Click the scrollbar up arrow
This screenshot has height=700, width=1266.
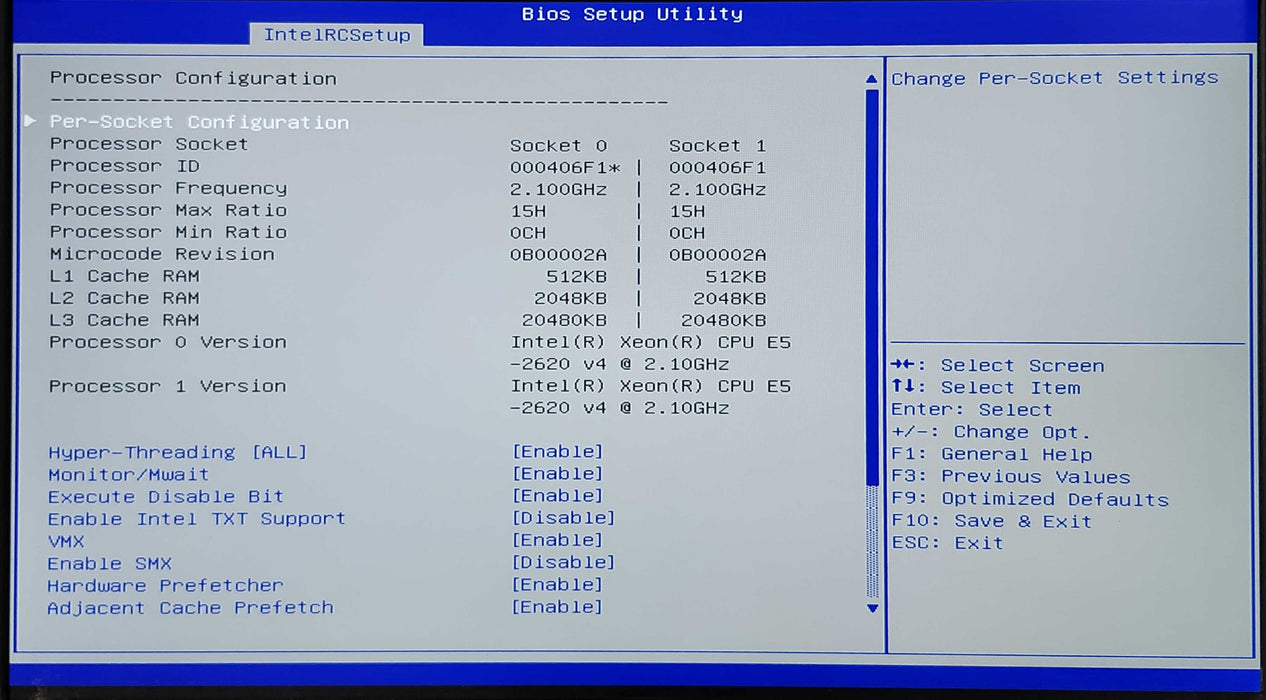point(871,76)
